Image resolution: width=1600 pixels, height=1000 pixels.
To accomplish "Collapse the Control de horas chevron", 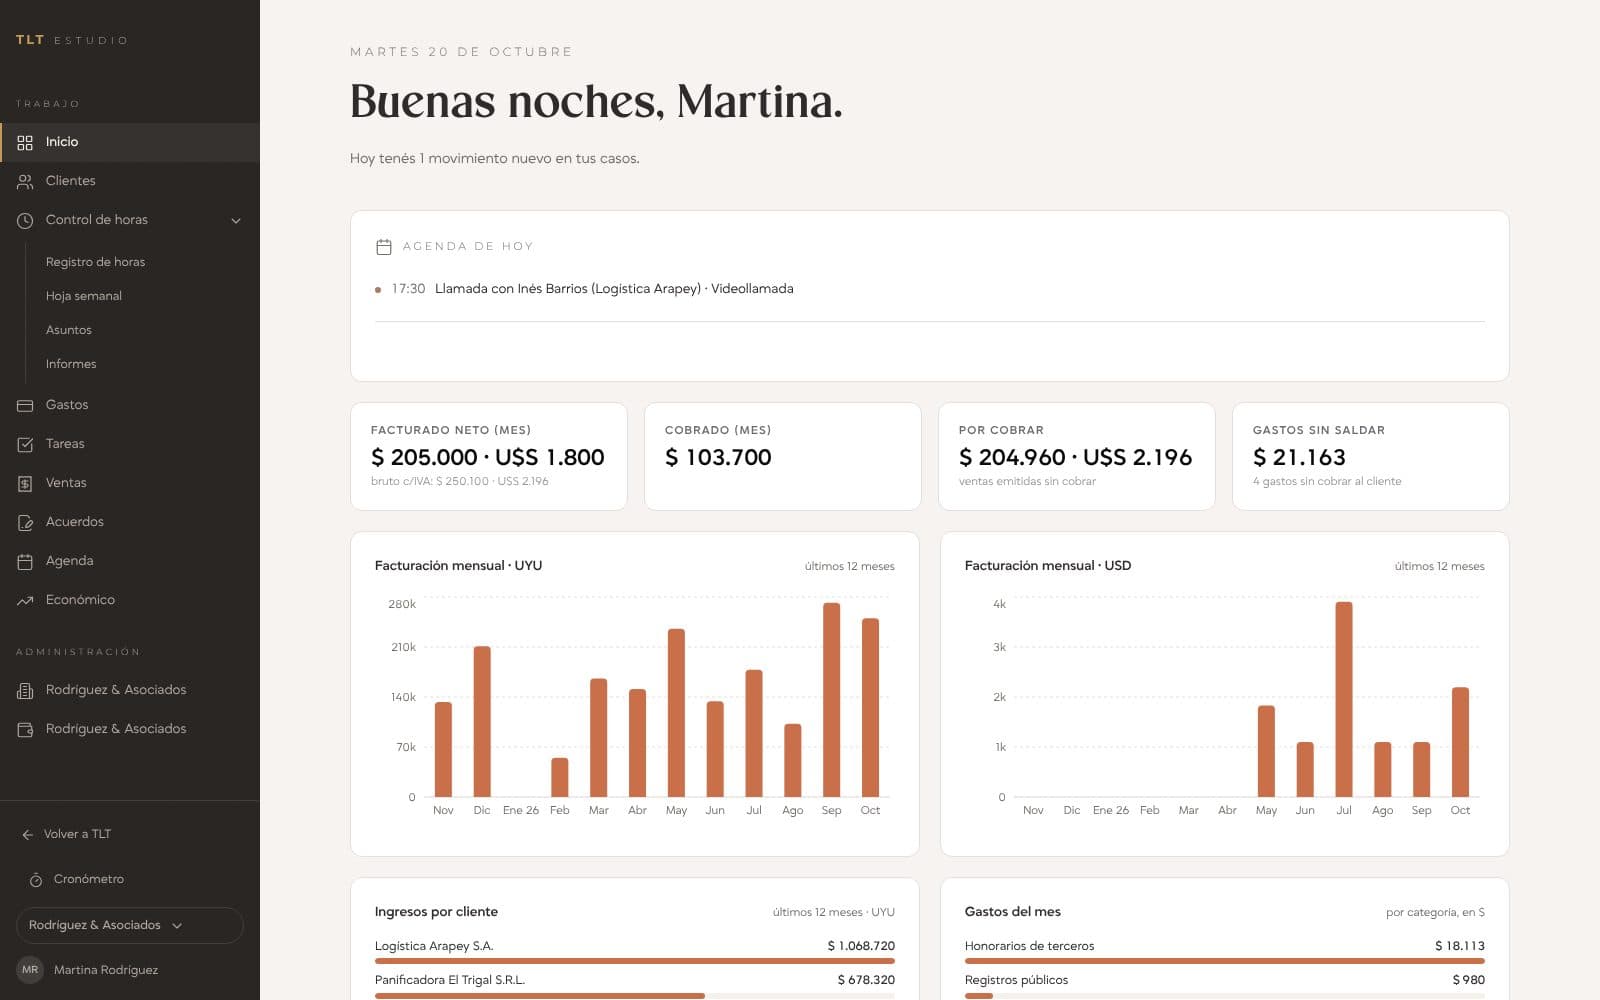I will pyautogui.click(x=236, y=220).
